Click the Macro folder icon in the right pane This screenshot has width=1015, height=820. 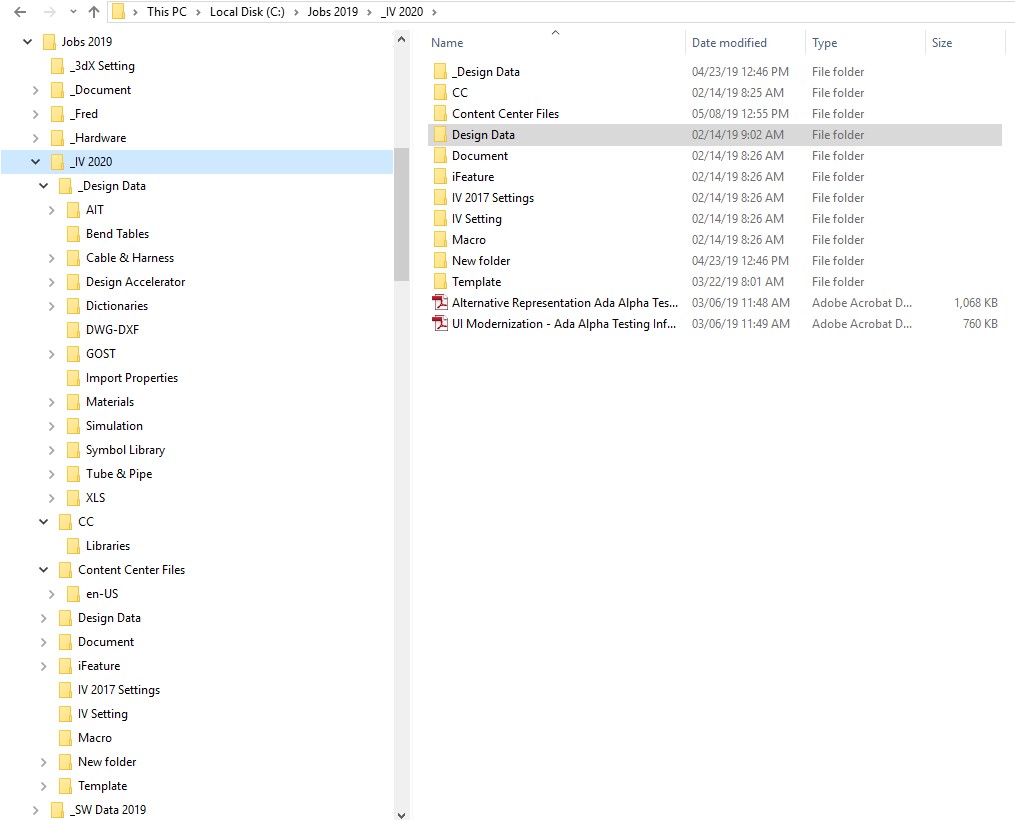click(x=441, y=239)
